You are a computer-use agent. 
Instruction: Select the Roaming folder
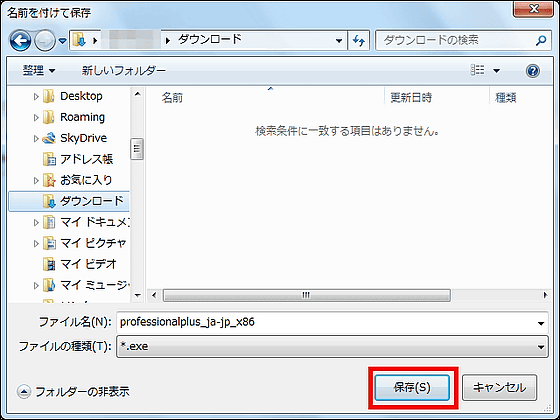coord(82,117)
